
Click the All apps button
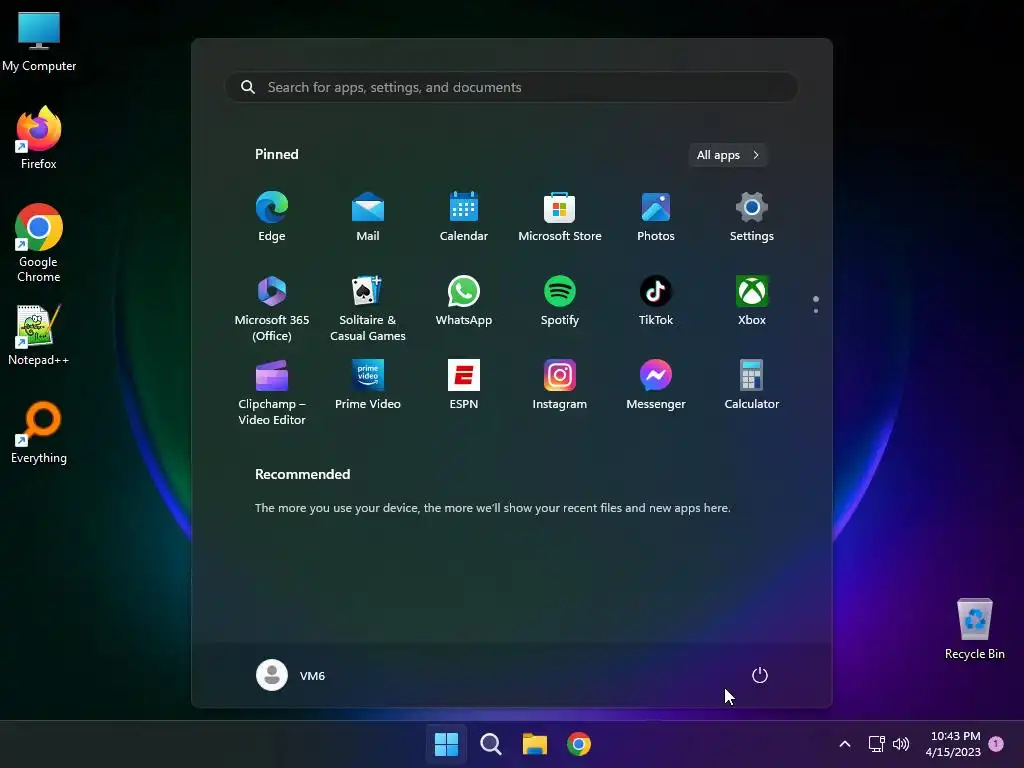728,155
